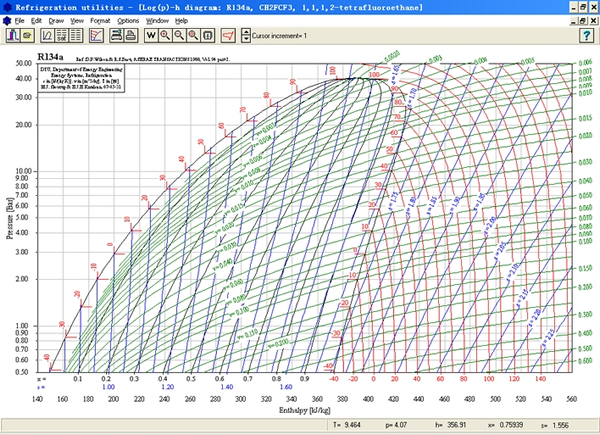The width and height of the screenshot is (600, 435).
Task: Click the log(p)-h diagram plot icon
Action: pos(47,36)
